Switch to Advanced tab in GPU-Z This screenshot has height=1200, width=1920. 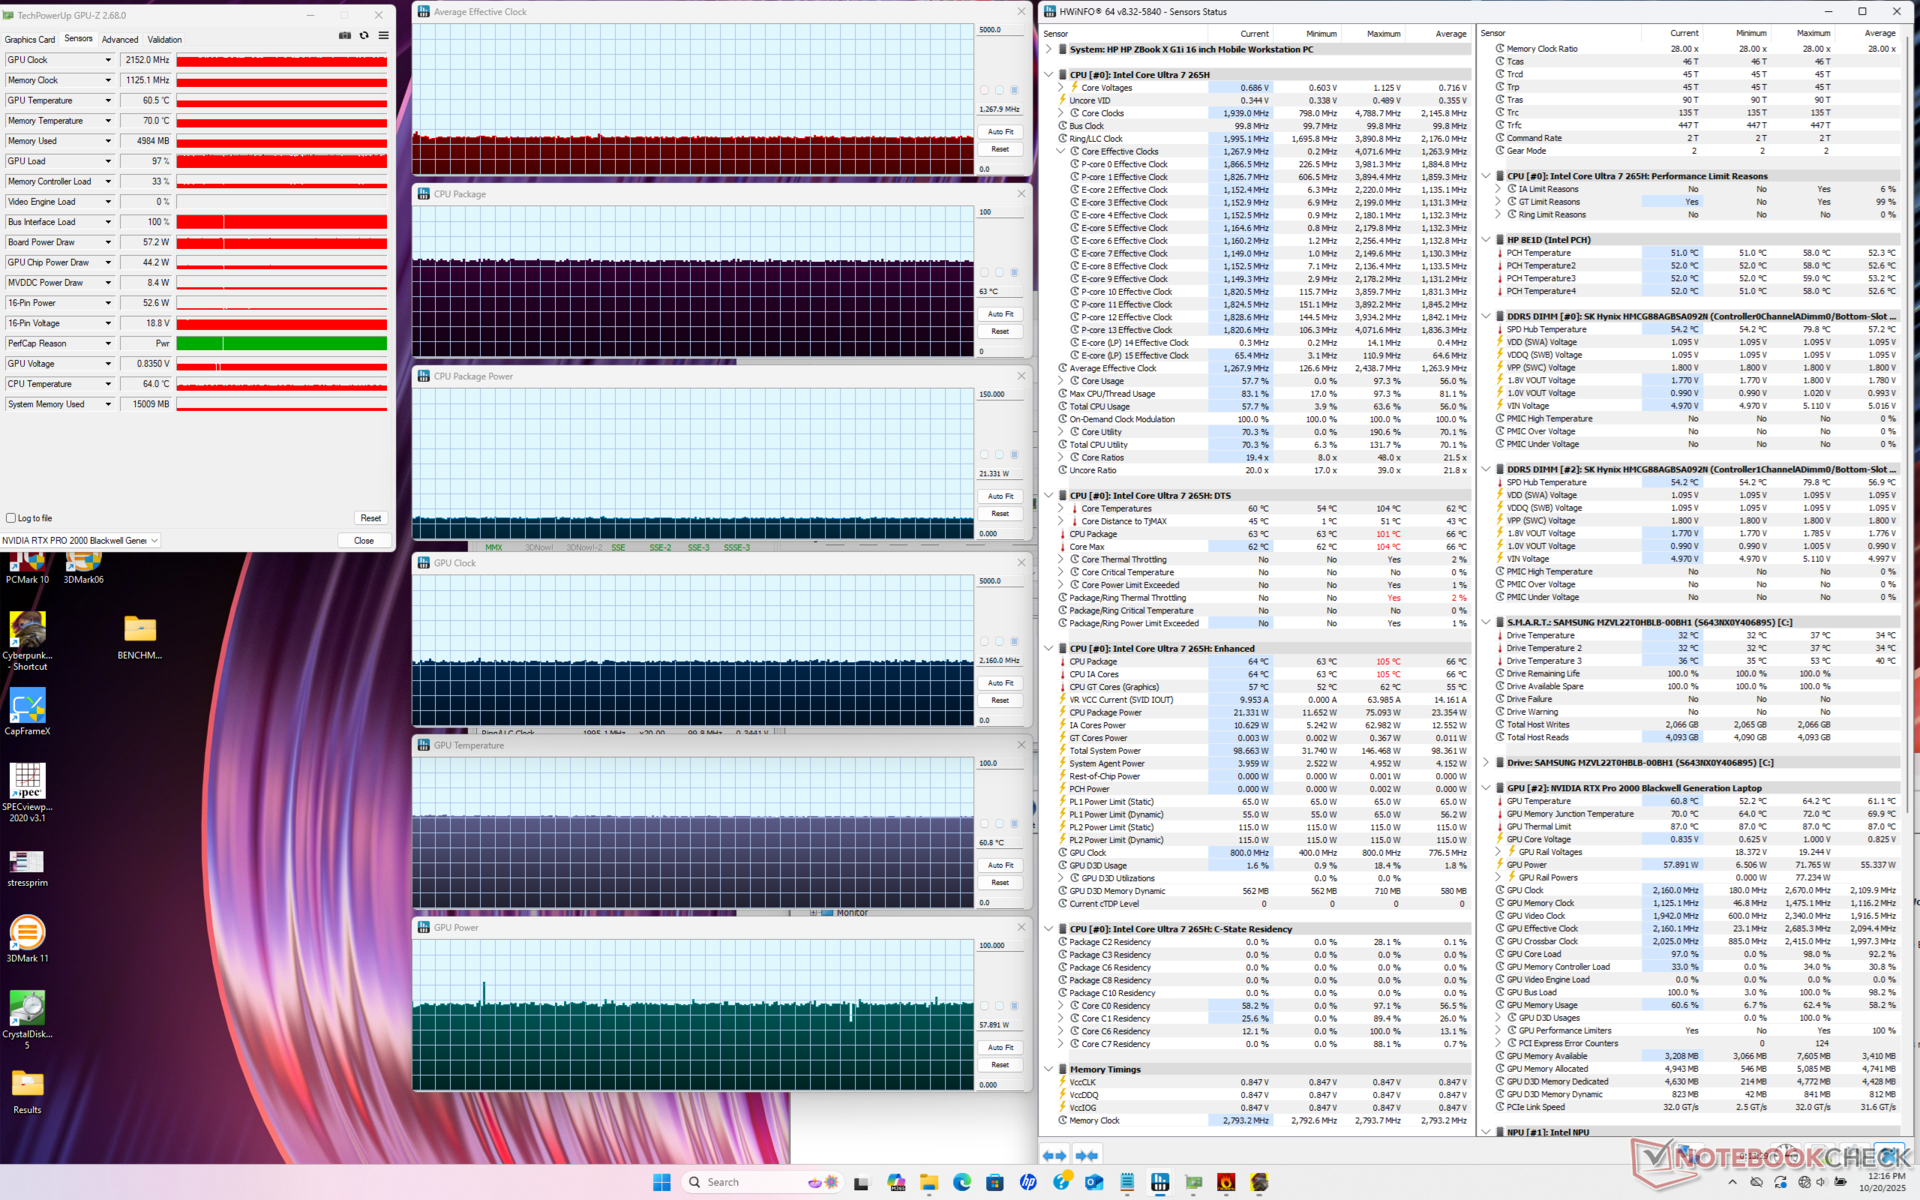[120, 40]
